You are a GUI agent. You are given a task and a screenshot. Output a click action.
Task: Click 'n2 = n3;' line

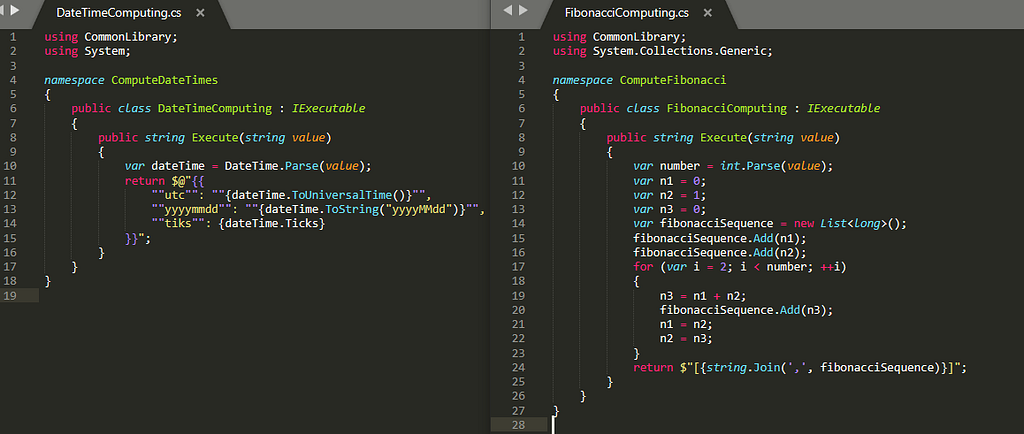686,339
